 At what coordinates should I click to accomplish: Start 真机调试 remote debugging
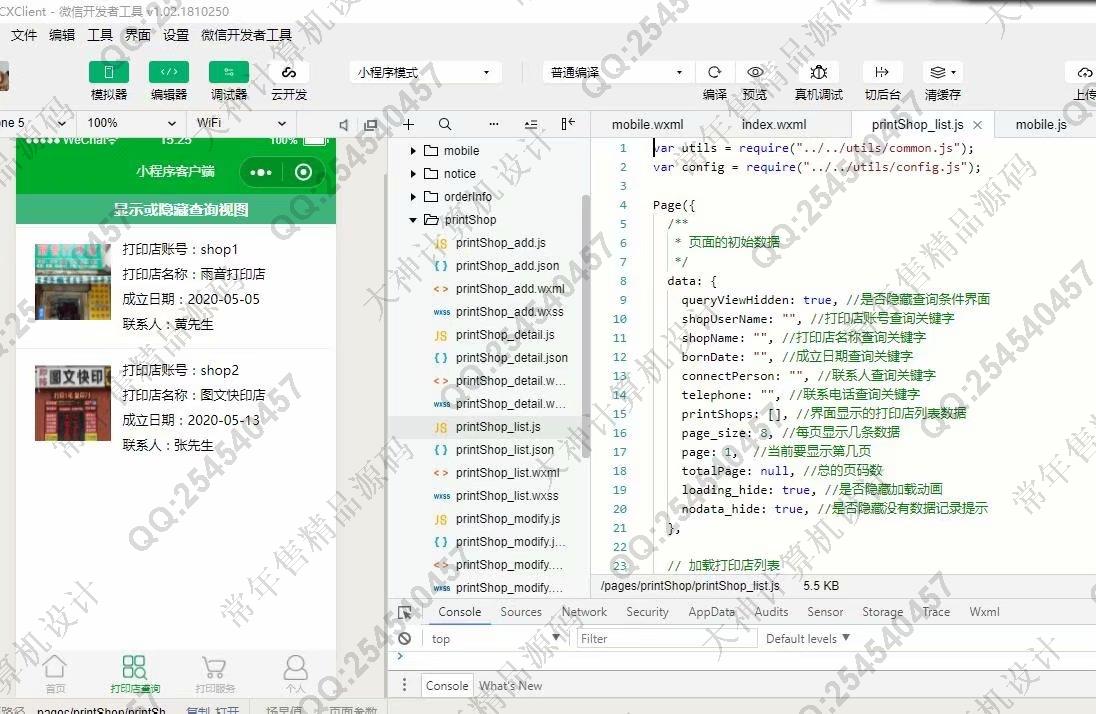tap(819, 72)
